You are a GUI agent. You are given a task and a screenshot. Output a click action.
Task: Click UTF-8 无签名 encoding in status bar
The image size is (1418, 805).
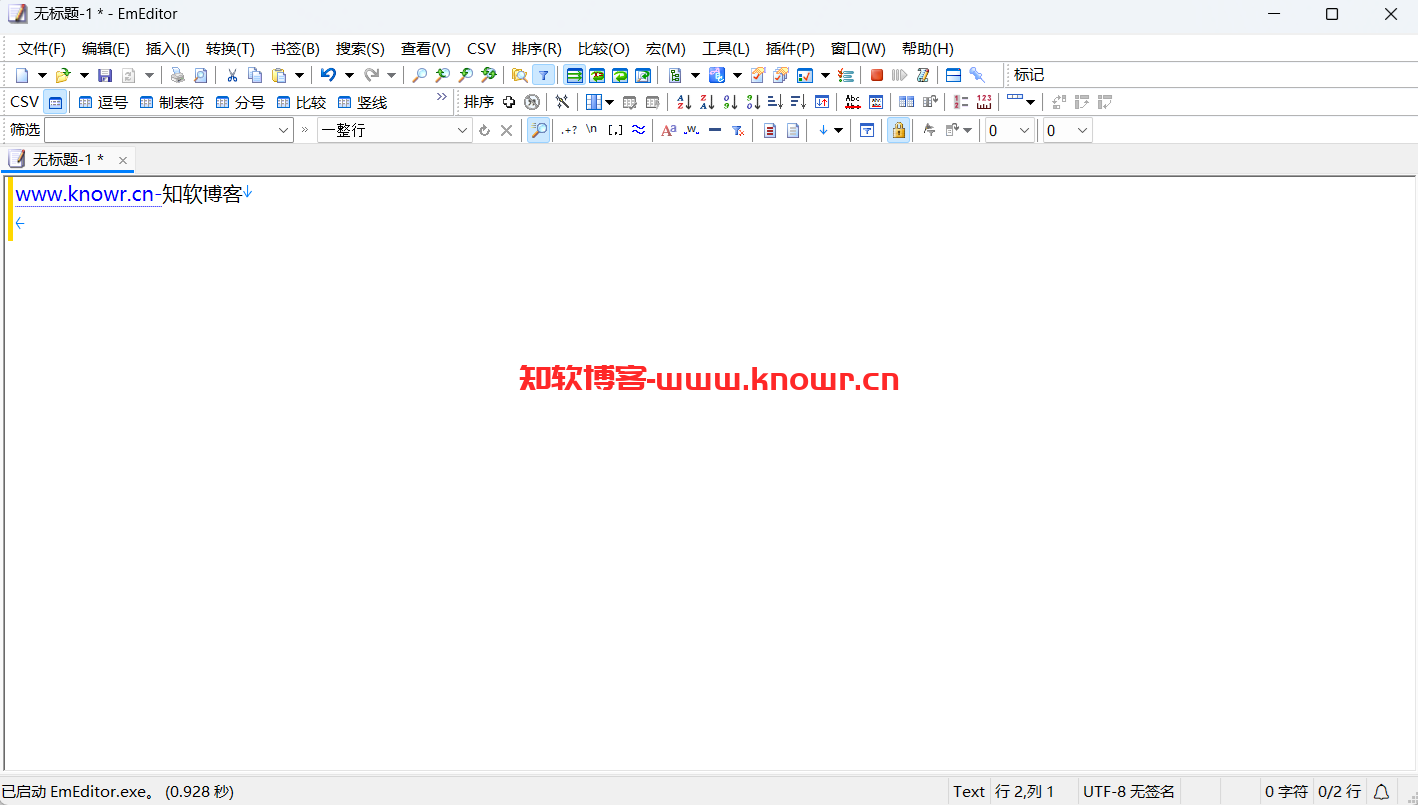coord(1129,791)
